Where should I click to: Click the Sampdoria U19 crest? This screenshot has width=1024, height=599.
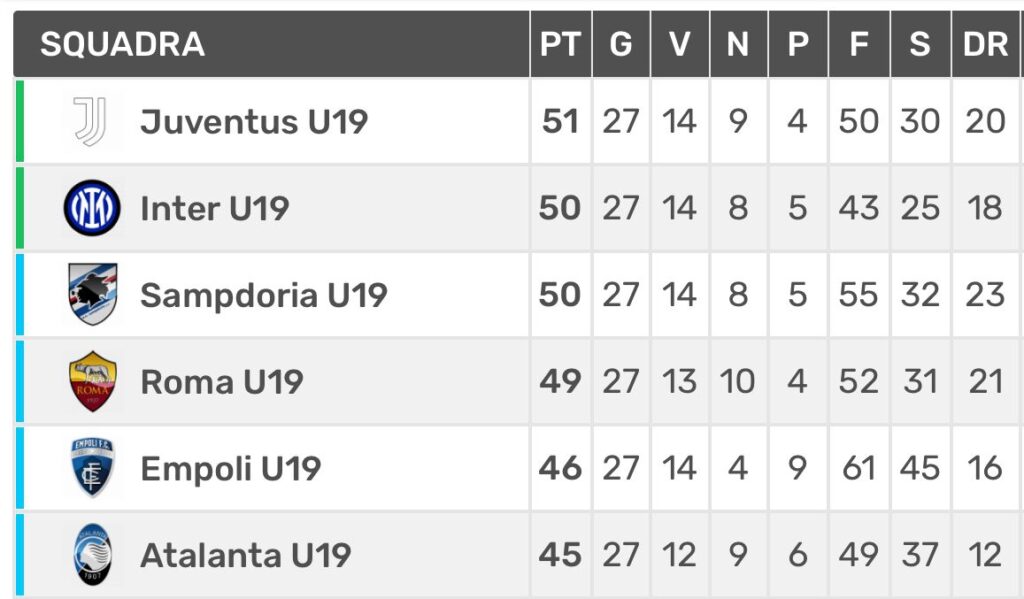[x=93, y=294]
